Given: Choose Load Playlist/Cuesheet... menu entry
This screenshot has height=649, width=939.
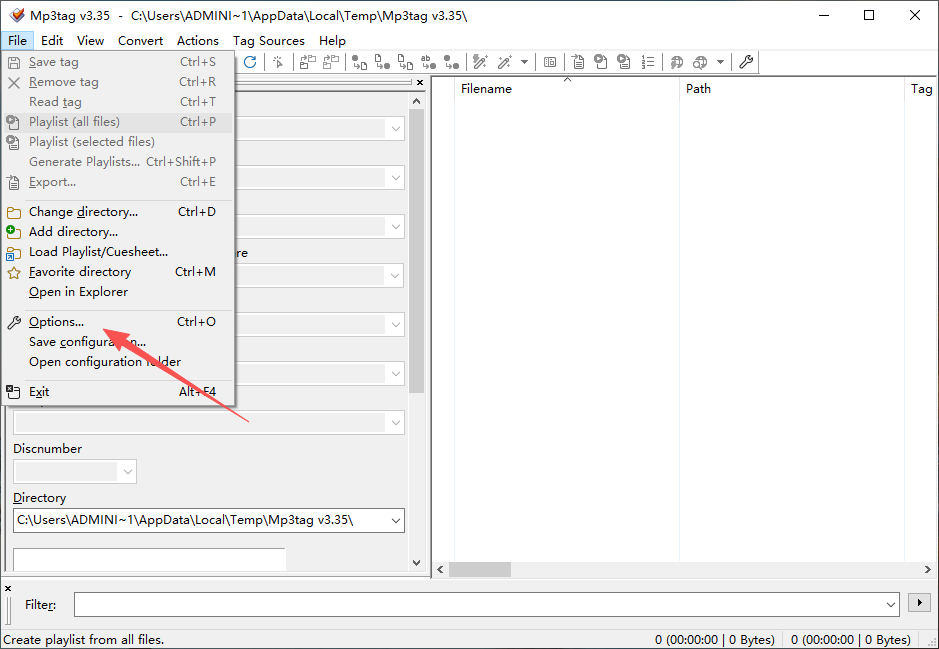Looking at the screenshot, I should pos(117,252).
